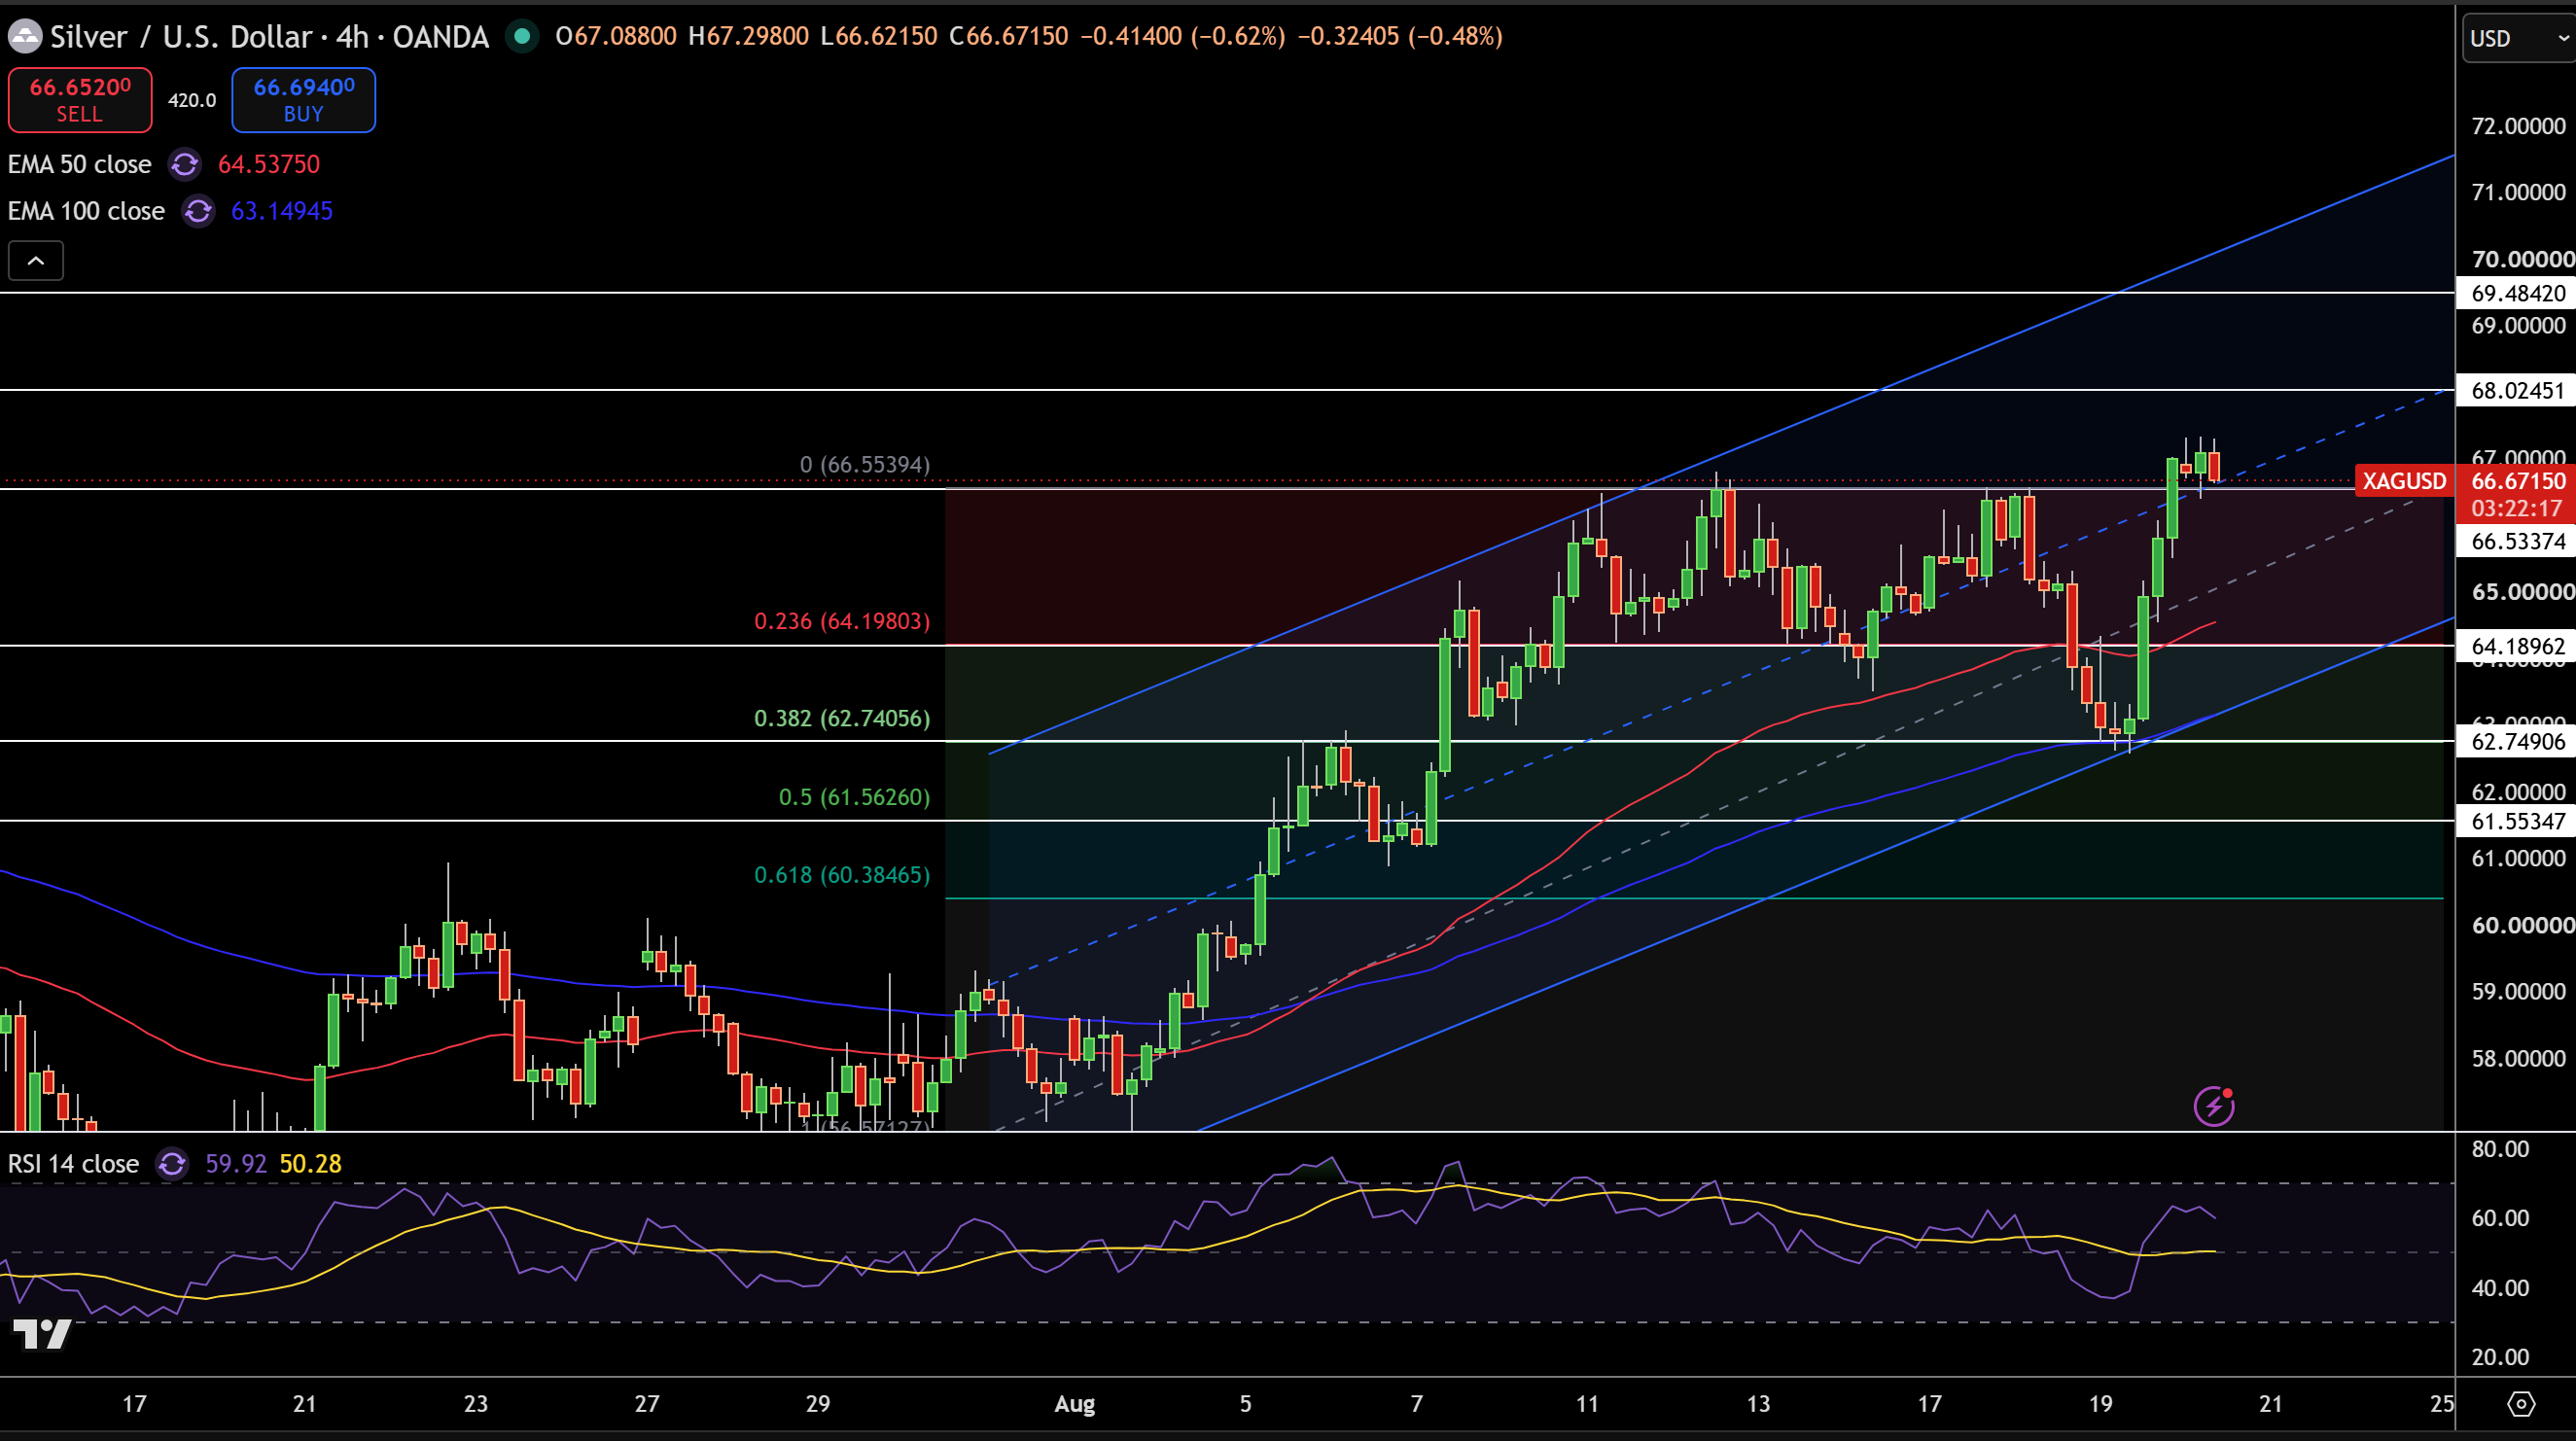Click the RSI value 59.92

pos(236,1164)
